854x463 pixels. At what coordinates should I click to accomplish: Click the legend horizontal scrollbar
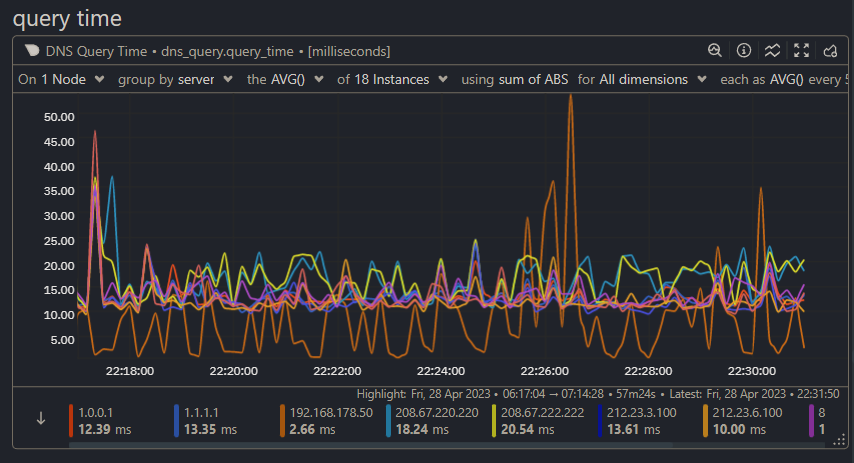[x=370, y=445]
